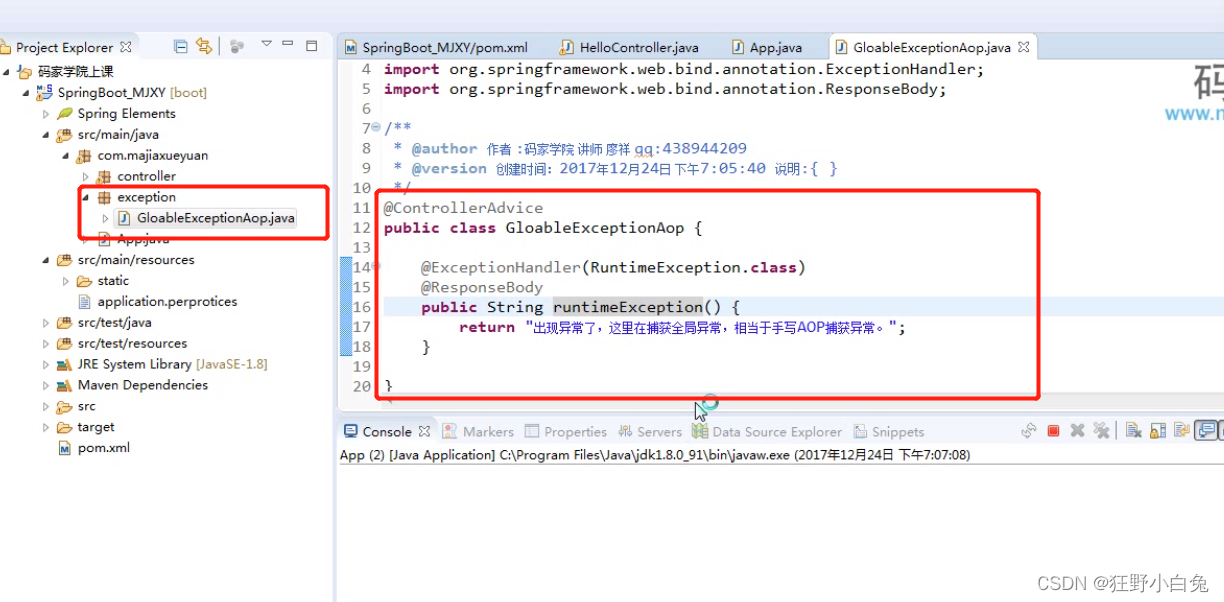Expand src/test/java folder

(46, 323)
